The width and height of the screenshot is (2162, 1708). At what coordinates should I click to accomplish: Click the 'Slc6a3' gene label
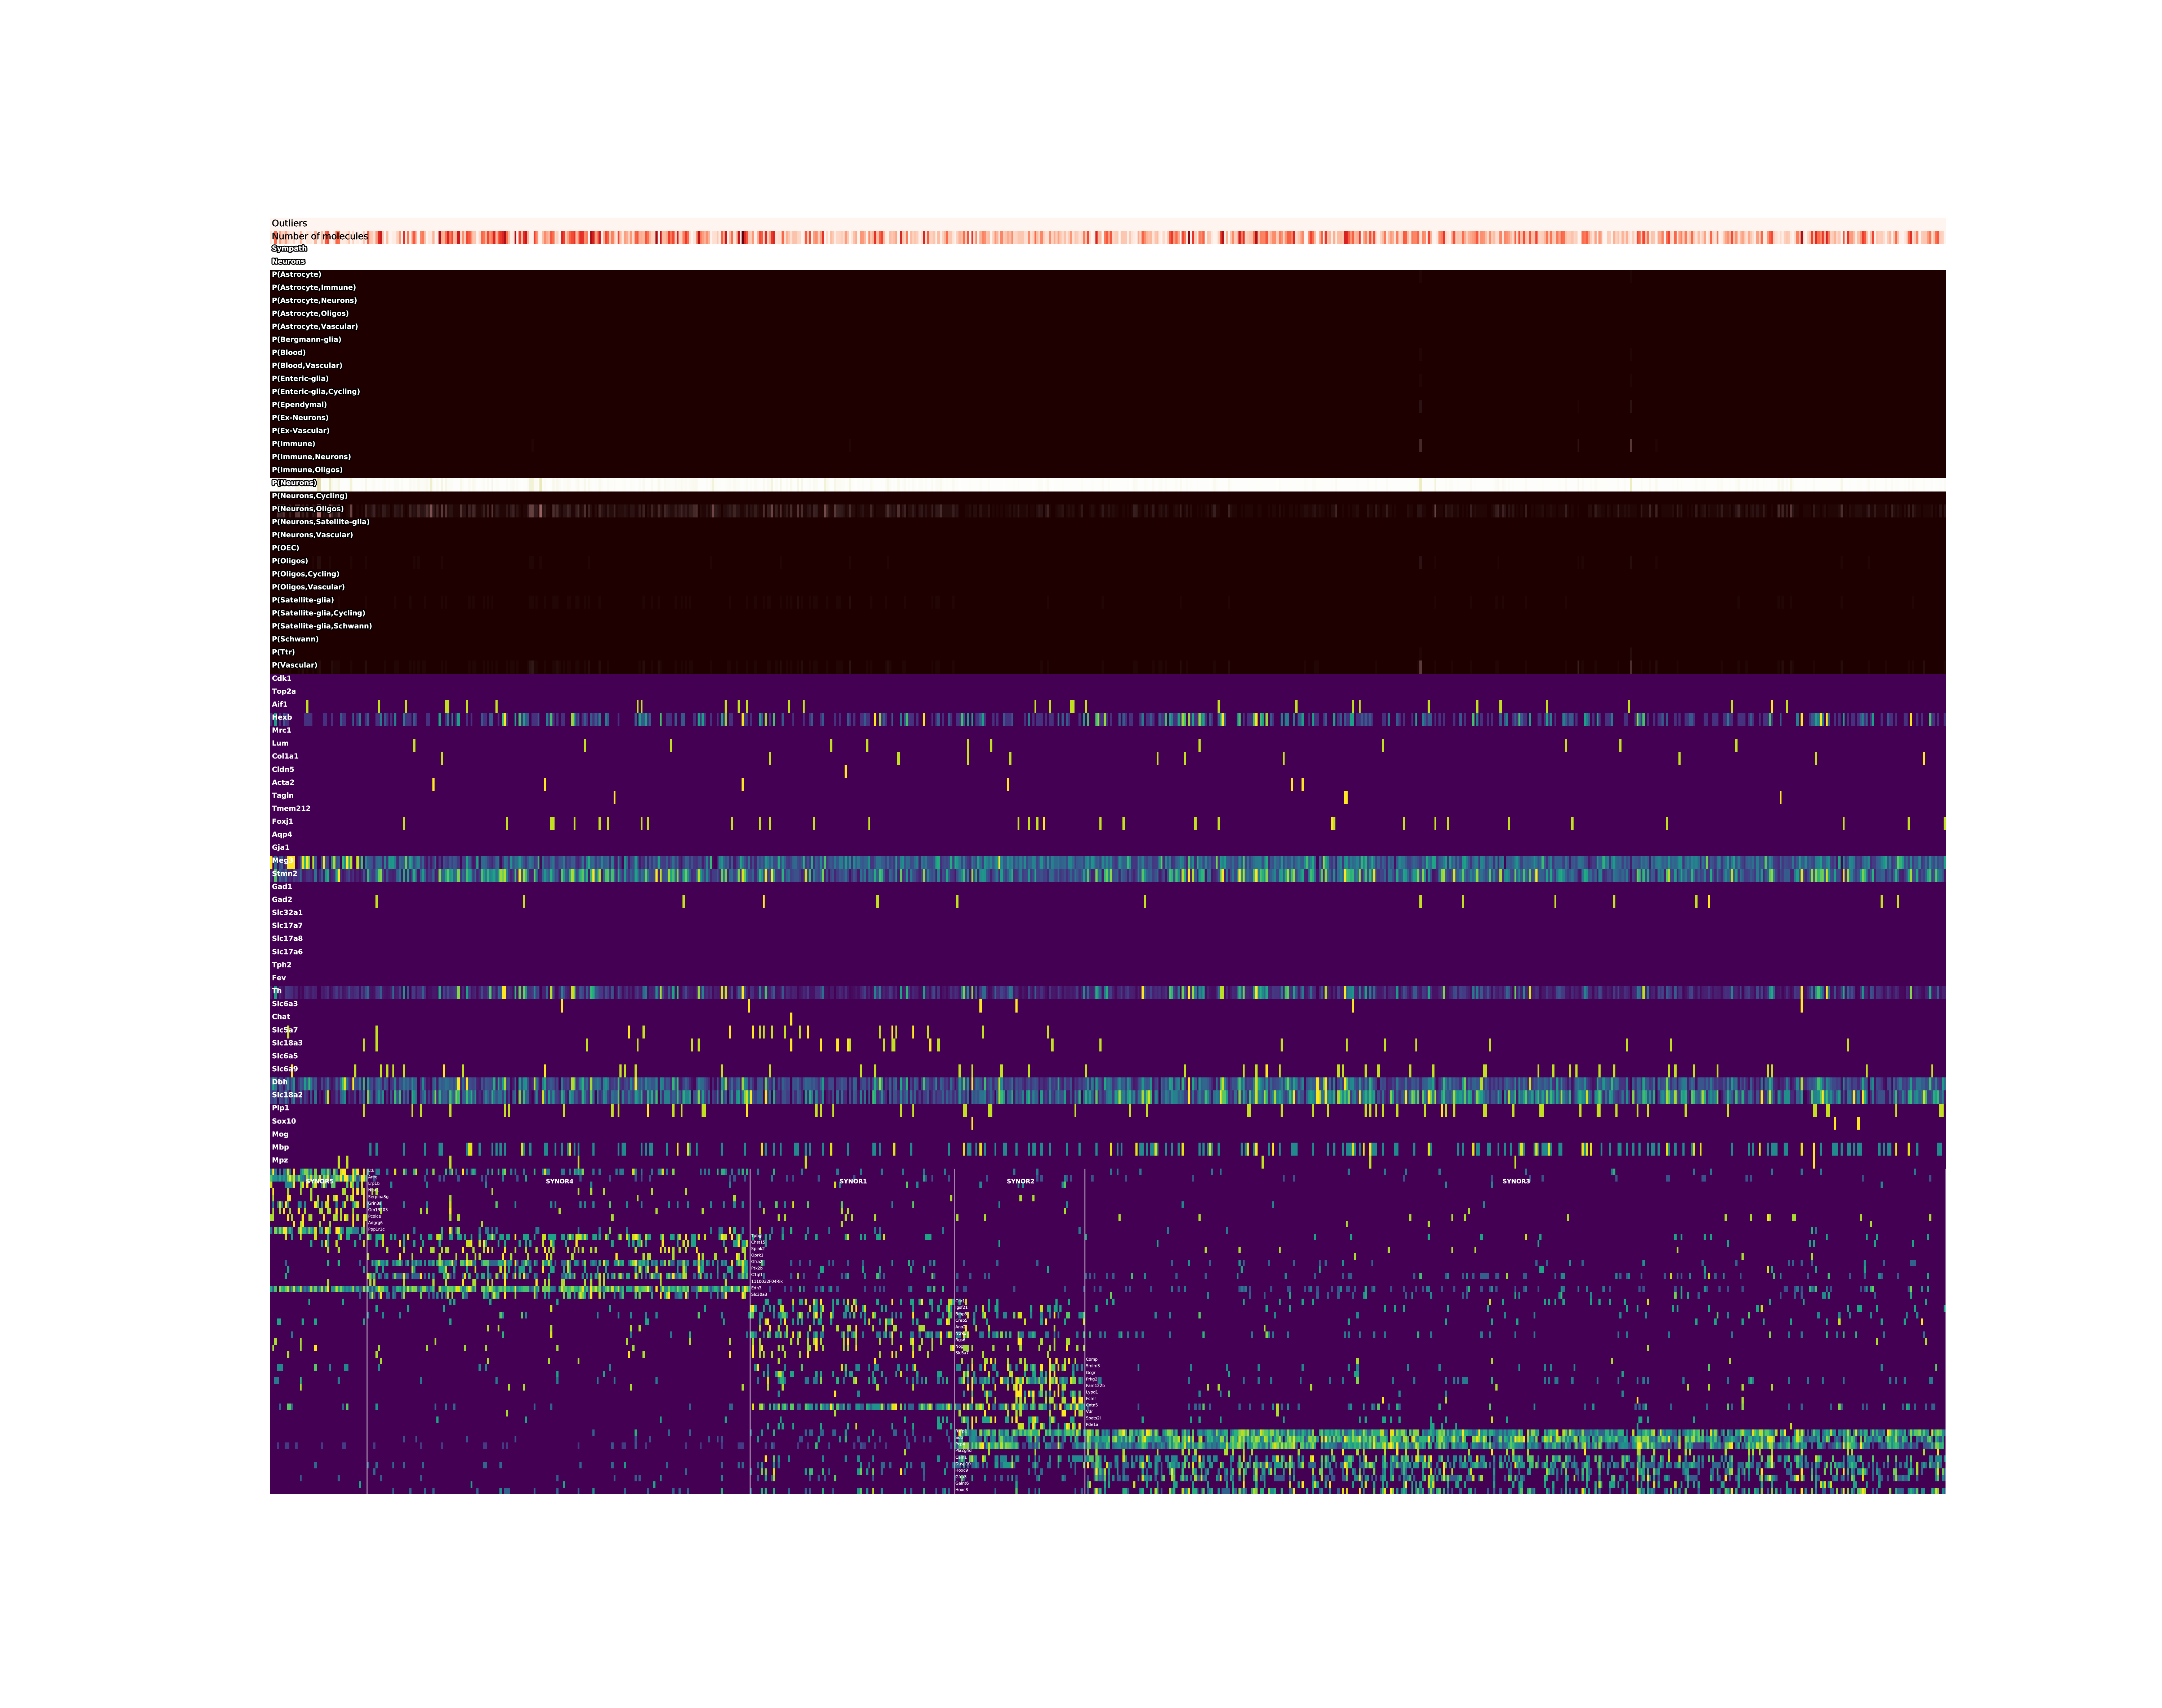click(x=285, y=1004)
